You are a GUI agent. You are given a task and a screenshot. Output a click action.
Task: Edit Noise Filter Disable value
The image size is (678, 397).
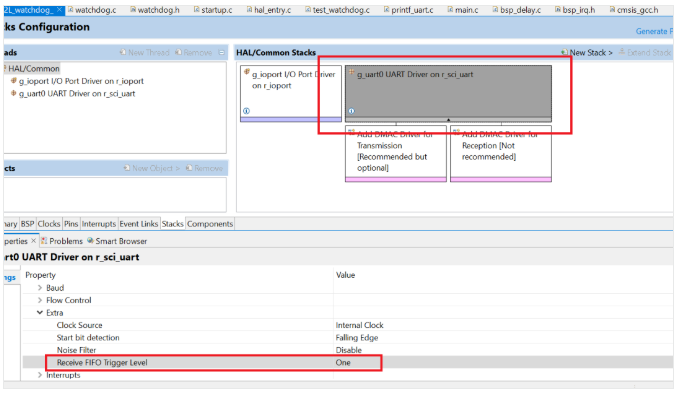click(349, 350)
